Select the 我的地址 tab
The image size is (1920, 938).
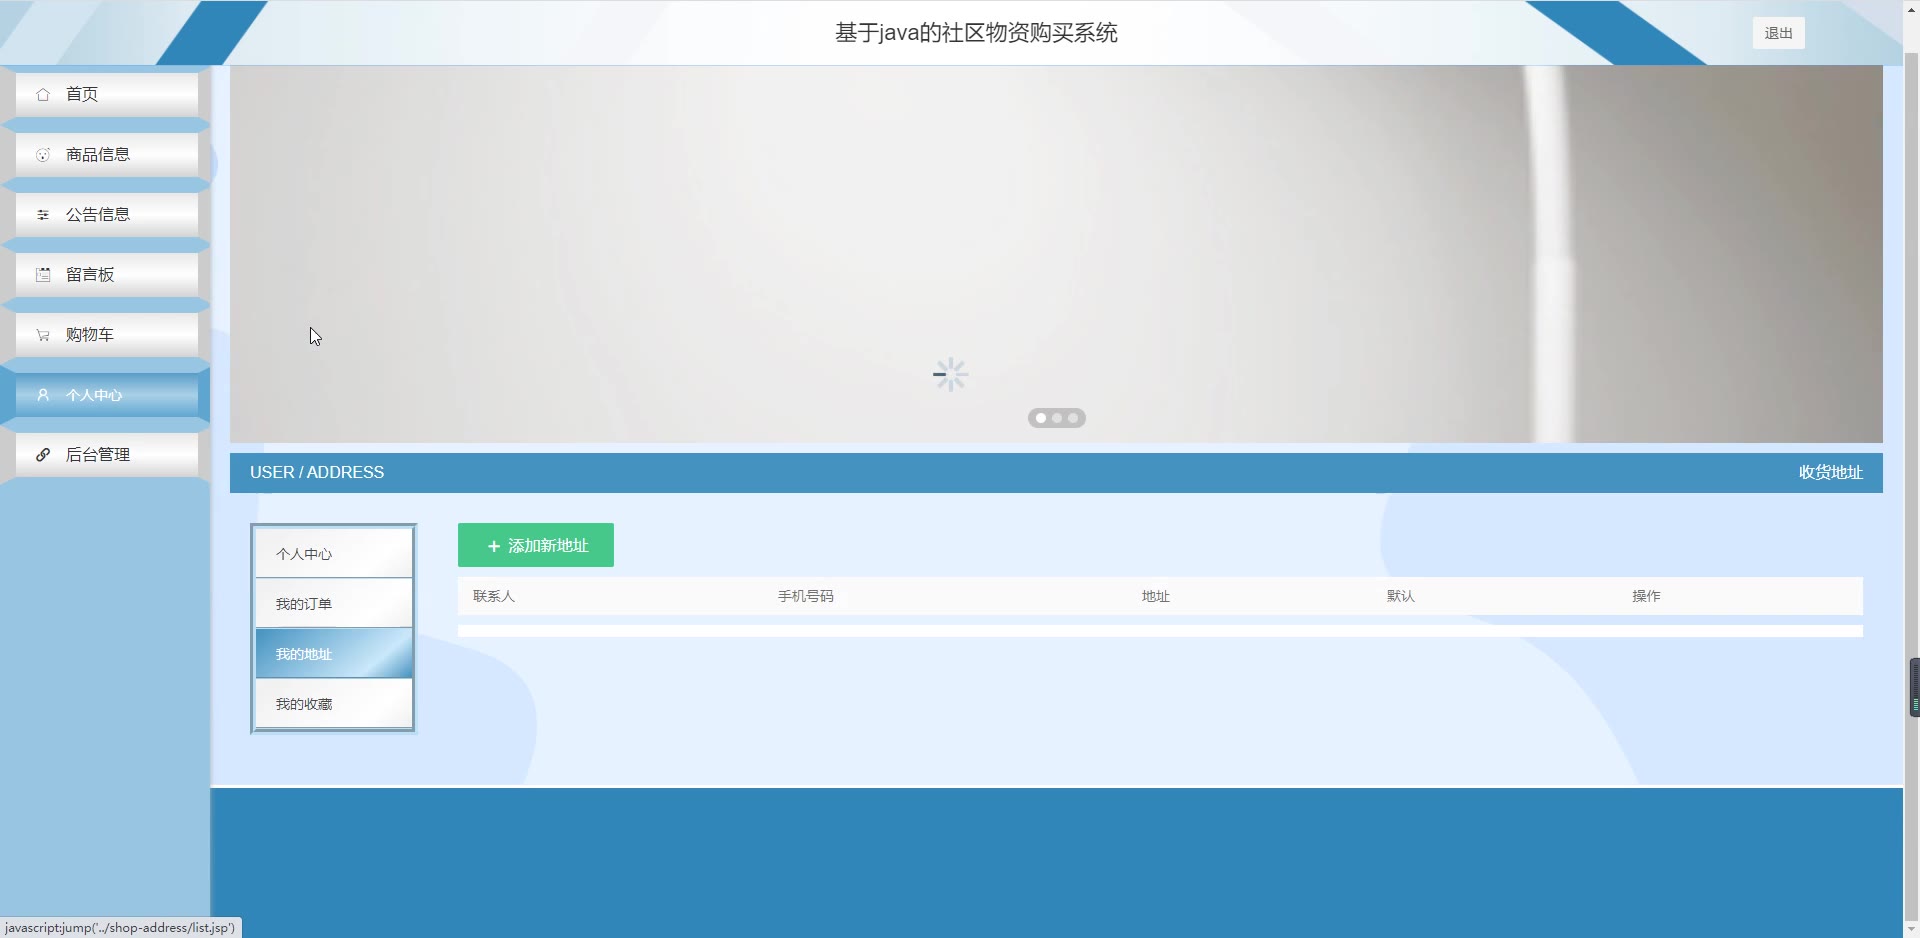334,653
